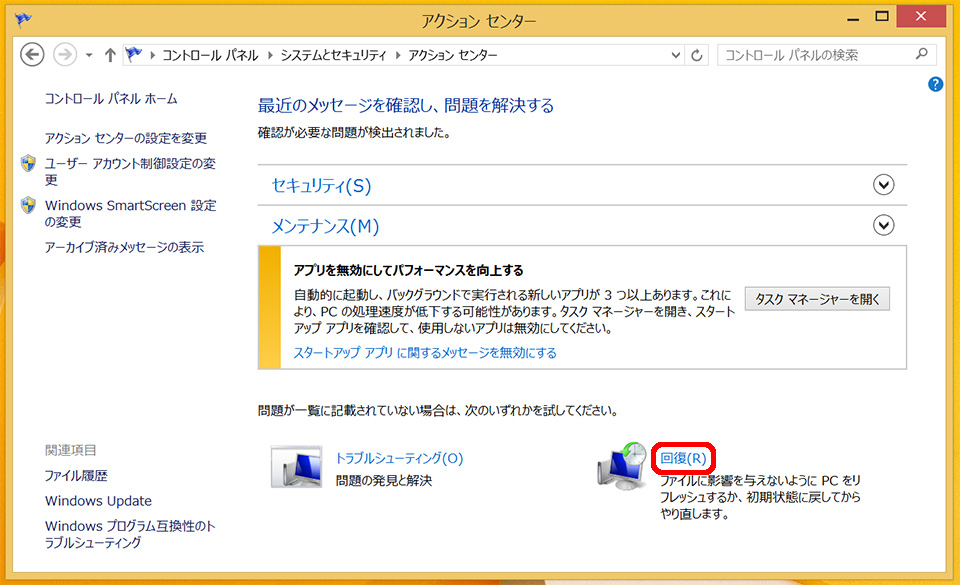Click the セキュリティ(S) heading
Image resolution: width=960 pixels, height=585 pixels.
(321, 185)
